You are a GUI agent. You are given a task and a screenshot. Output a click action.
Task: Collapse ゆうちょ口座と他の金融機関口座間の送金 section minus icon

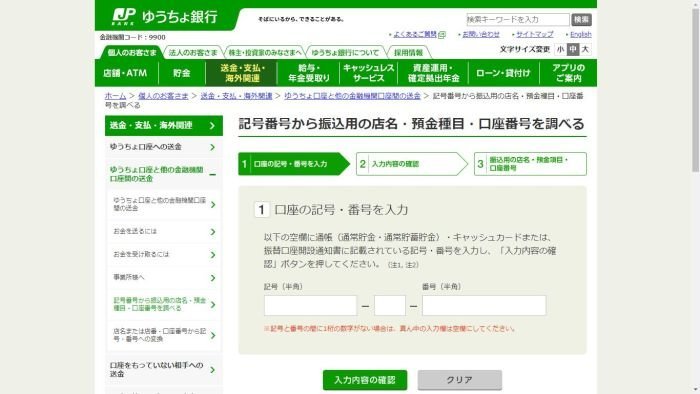coord(212,174)
